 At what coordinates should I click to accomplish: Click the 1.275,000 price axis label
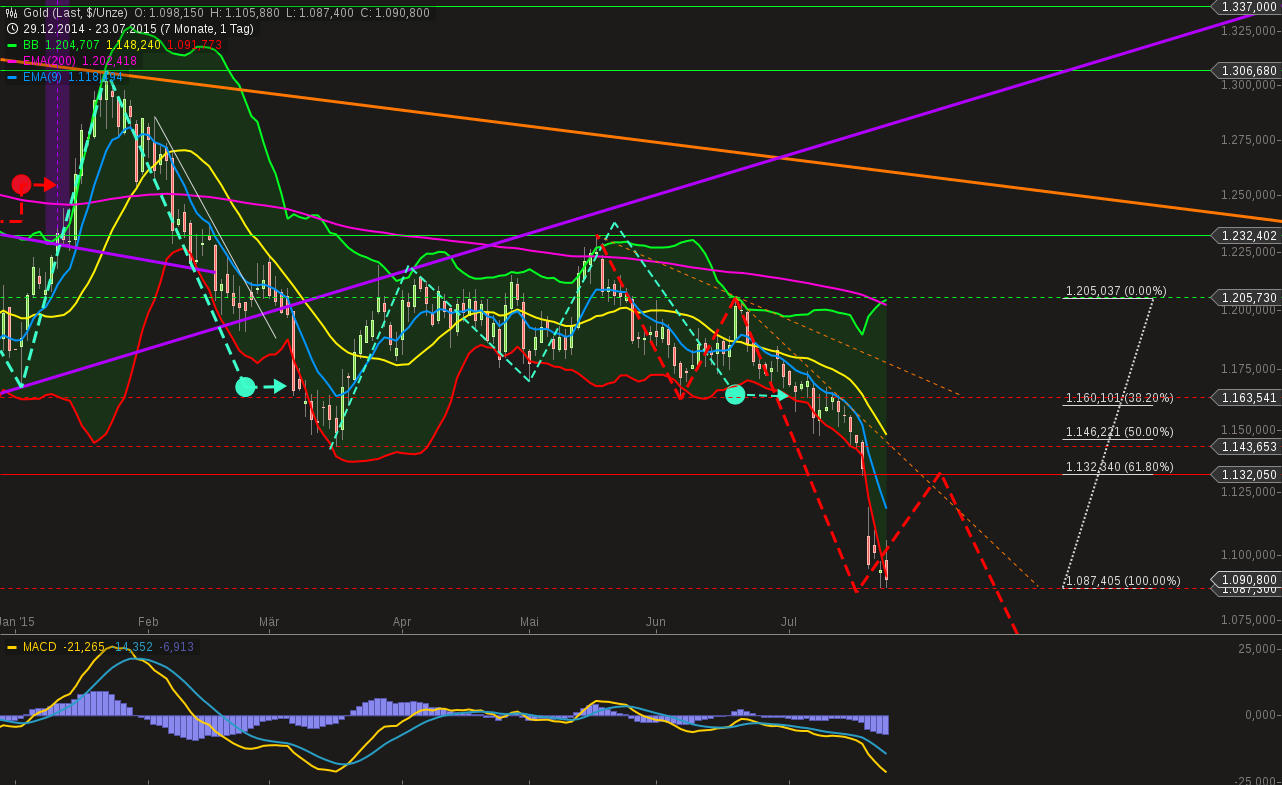pos(1250,140)
